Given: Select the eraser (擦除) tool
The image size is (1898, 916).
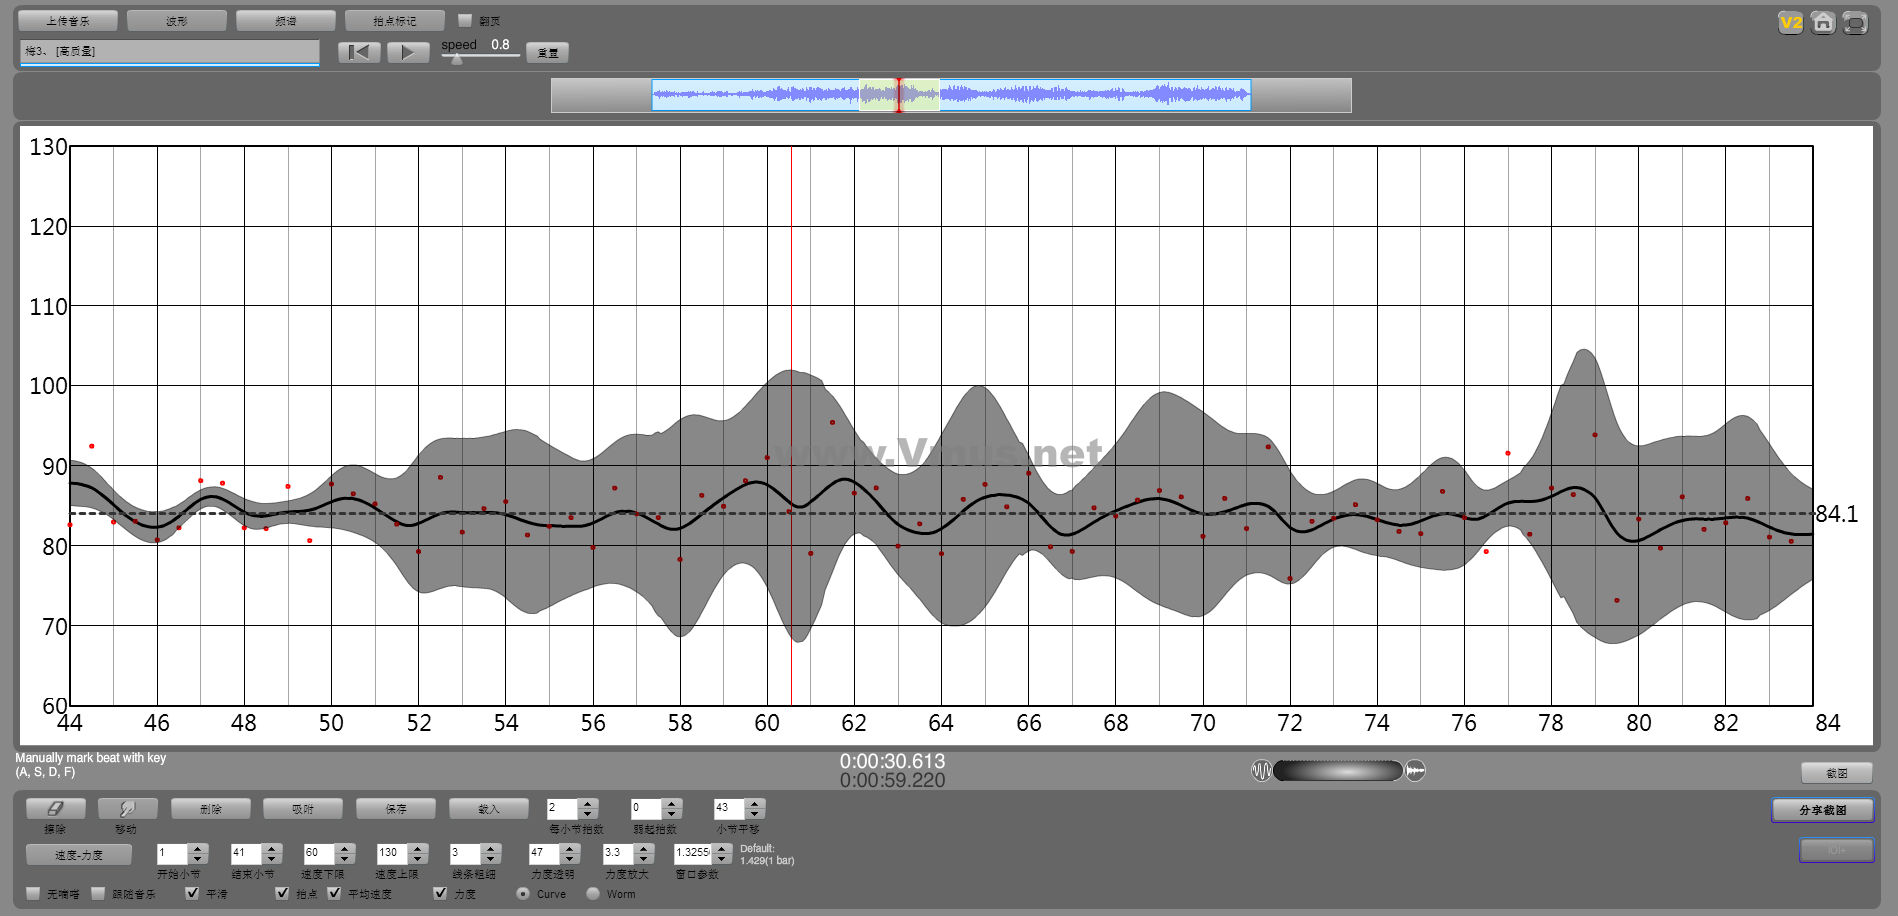Looking at the screenshot, I should 55,808.
